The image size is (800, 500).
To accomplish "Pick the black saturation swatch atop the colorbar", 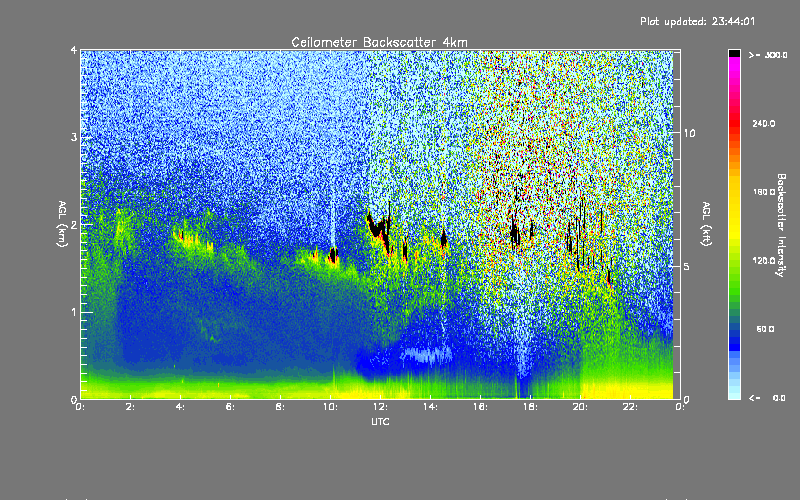I will tap(734, 53).
